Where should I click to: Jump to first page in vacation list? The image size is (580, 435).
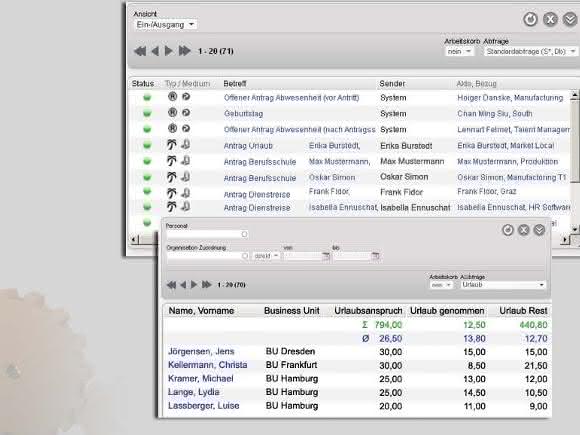(171, 284)
